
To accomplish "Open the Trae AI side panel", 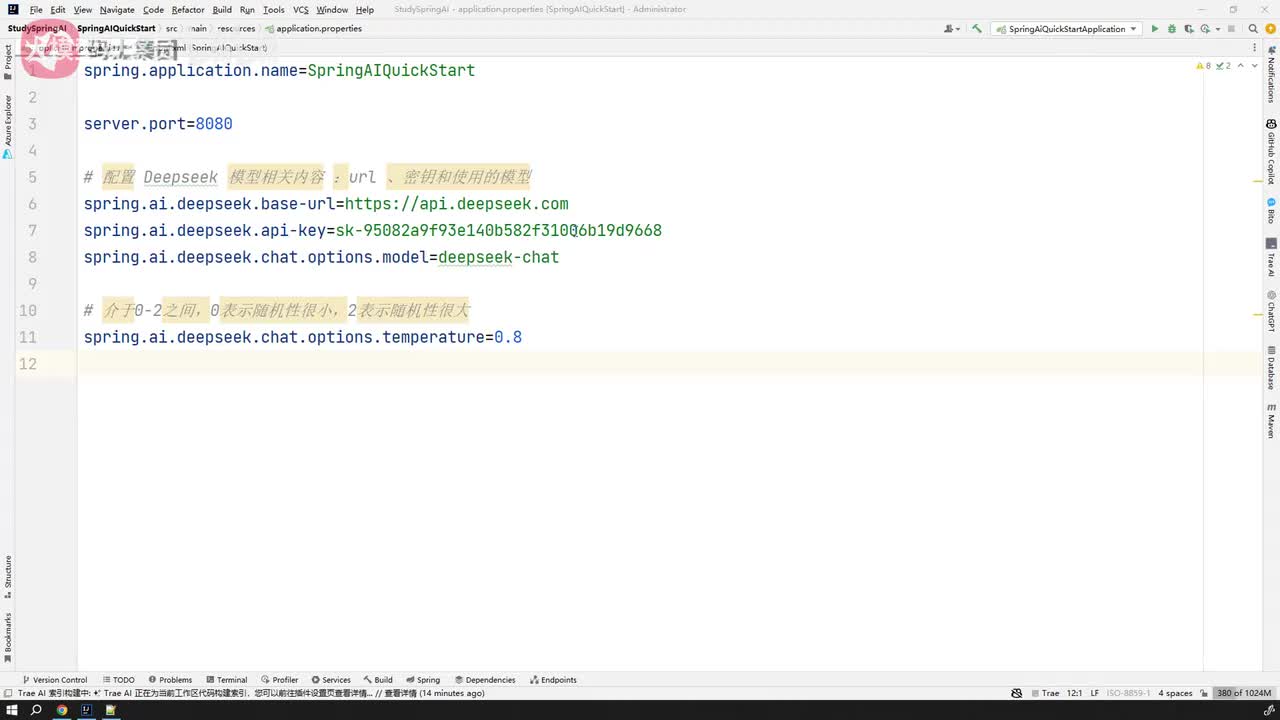I will click(x=1271, y=257).
